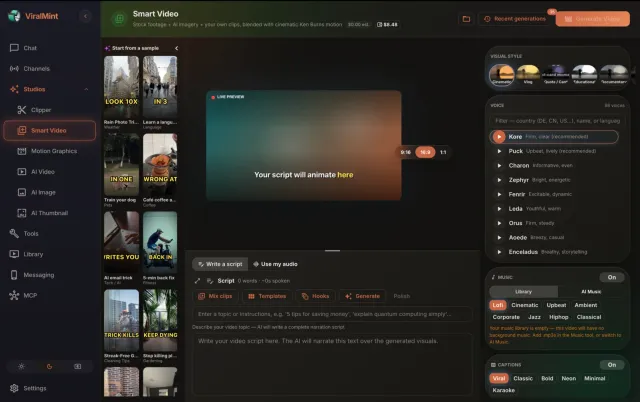Open the AI email trick sample
This screenshot has height=402, width=640.
pos(121,243)
